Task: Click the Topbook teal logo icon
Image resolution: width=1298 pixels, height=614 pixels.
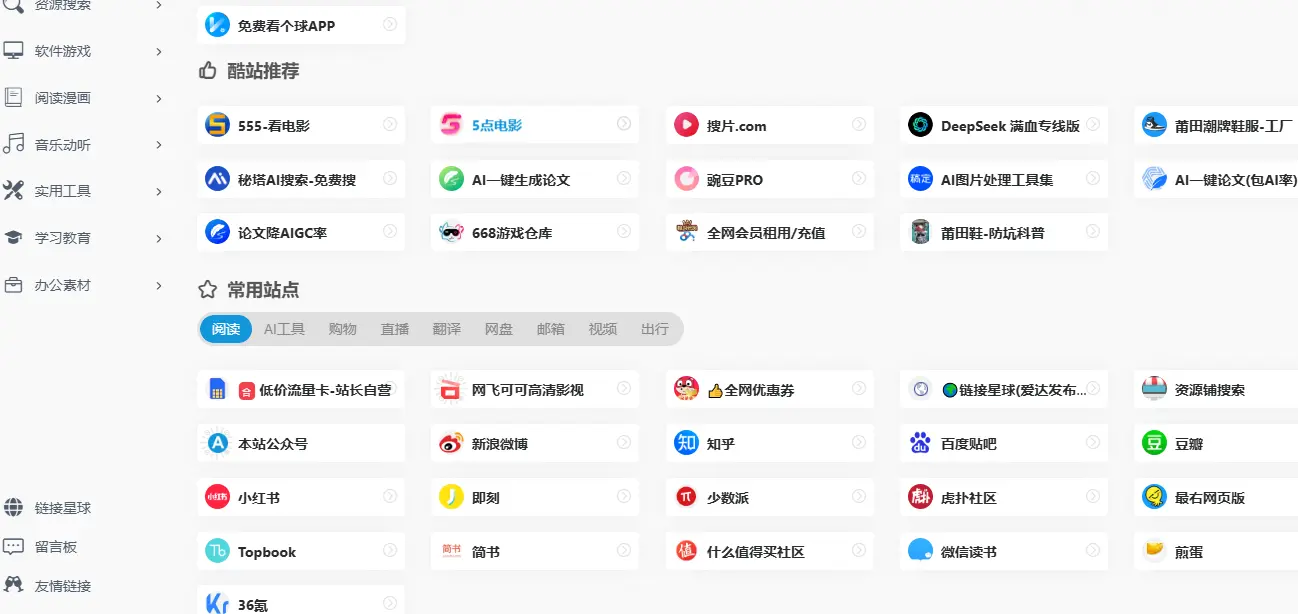Action: click(x=217, y=551)
